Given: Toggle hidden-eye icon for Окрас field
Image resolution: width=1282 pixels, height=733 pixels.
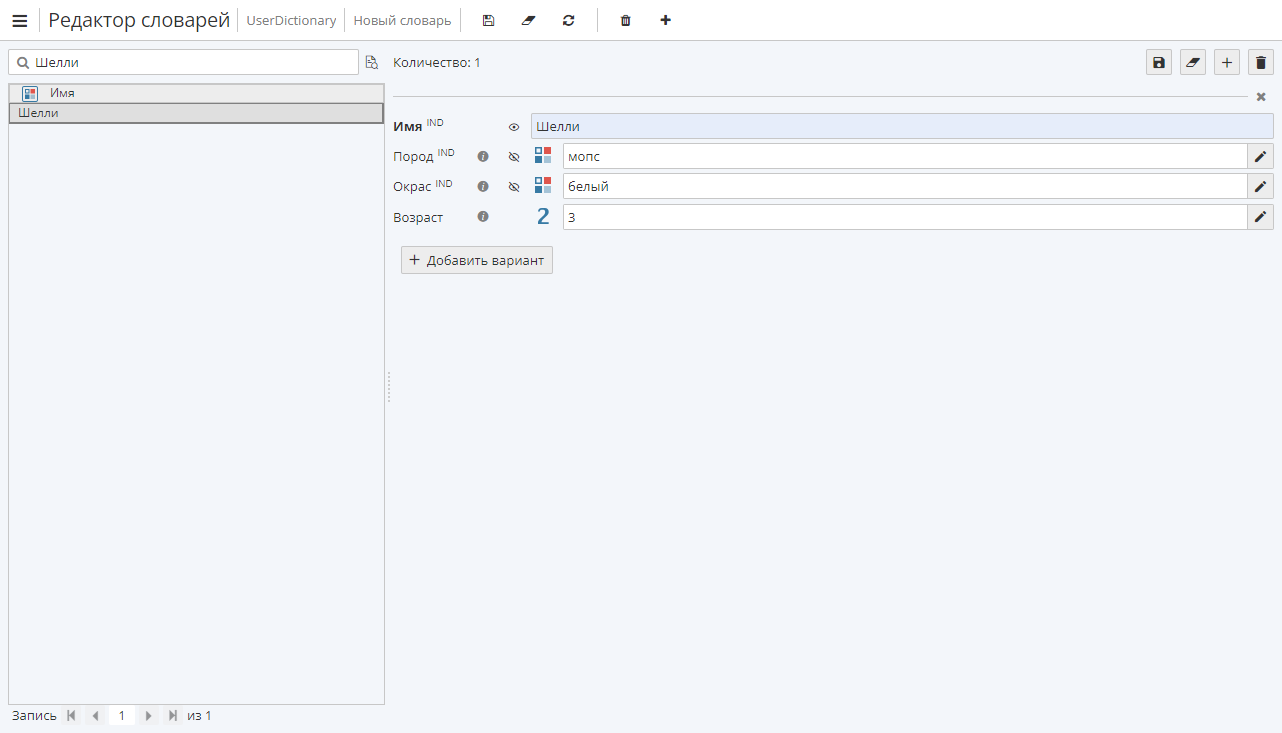Looking at the screenshot, I should coord(514,187).
